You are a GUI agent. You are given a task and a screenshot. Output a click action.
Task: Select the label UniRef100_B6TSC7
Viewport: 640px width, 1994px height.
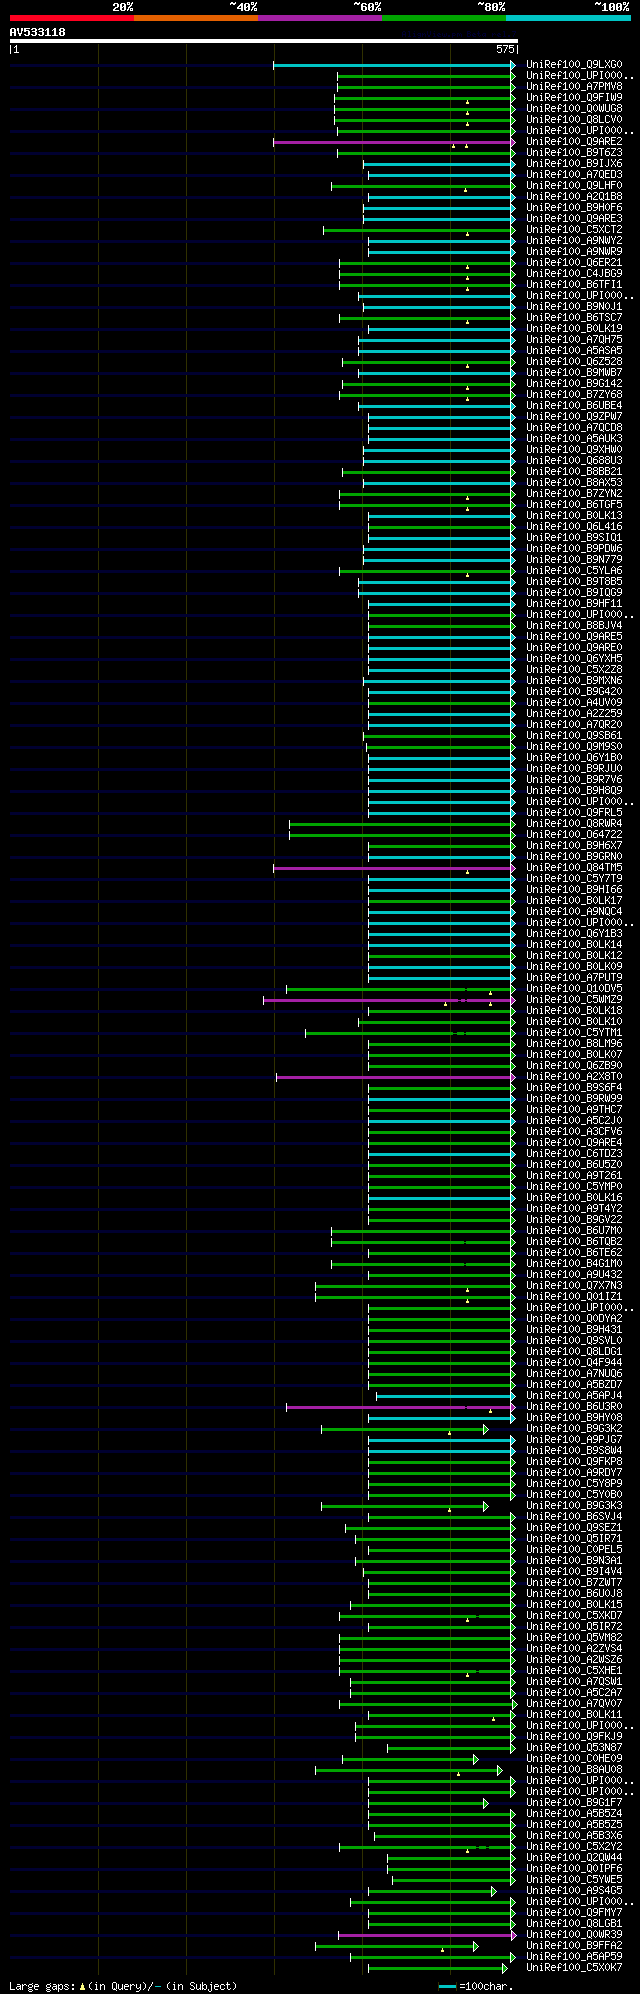click(574, 318)
